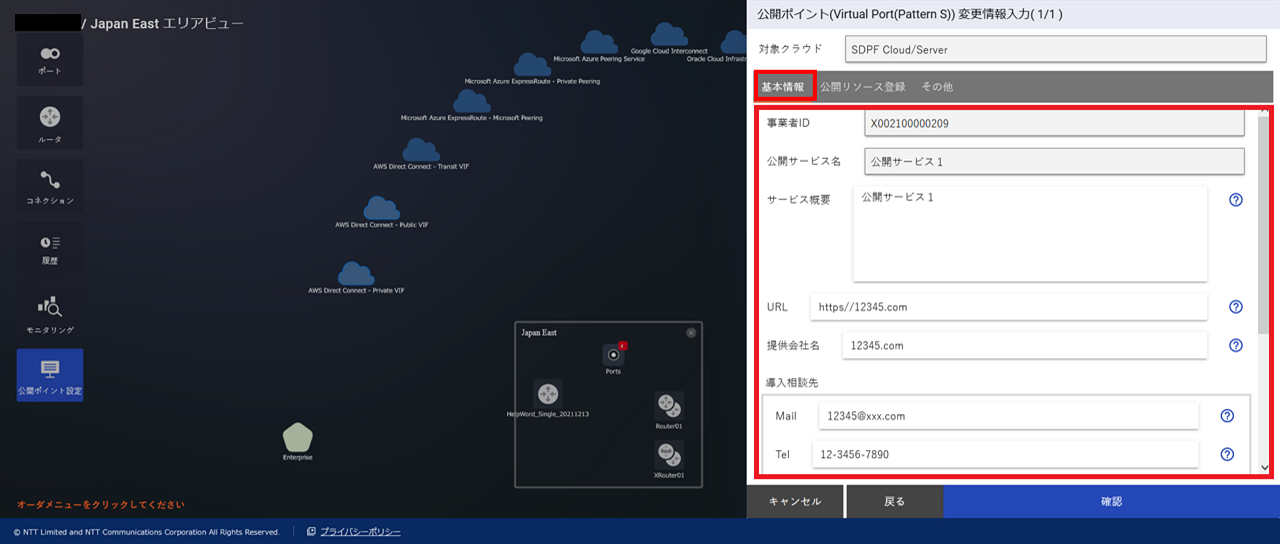Click the キャンセル button
The width and height of the screenshot is (1280, 544).
click(x=795, y=502)
